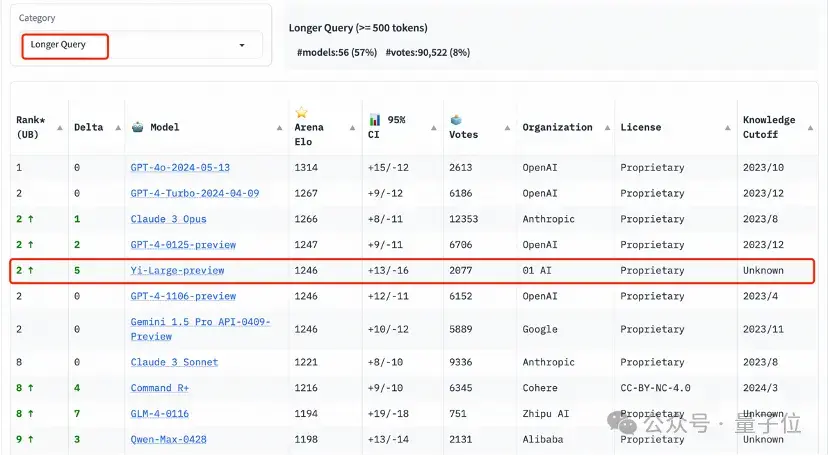The image size is (828, 456).
Task: Click the robot icon next to Model header
Action: click(x=138, y=128)
